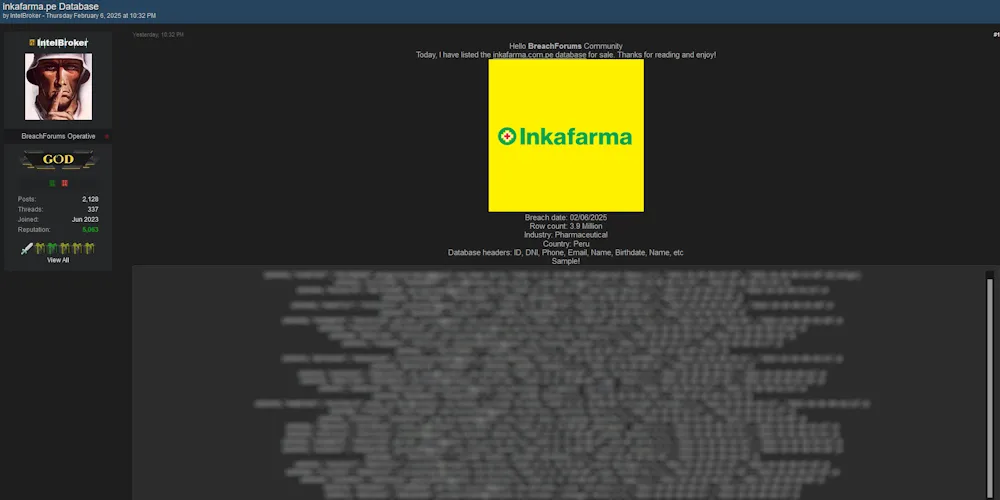Viewport: 1000px width, 500px height.
Task: Click the GOD rank banner
Action: point(58,159)
